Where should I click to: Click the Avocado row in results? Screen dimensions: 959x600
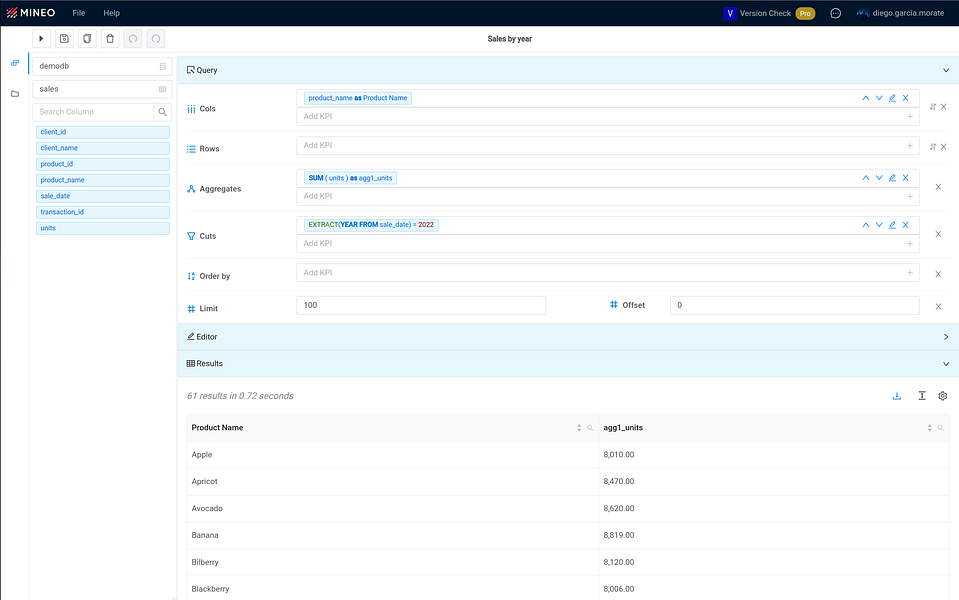pyautogui.click(x=568, y=508)
